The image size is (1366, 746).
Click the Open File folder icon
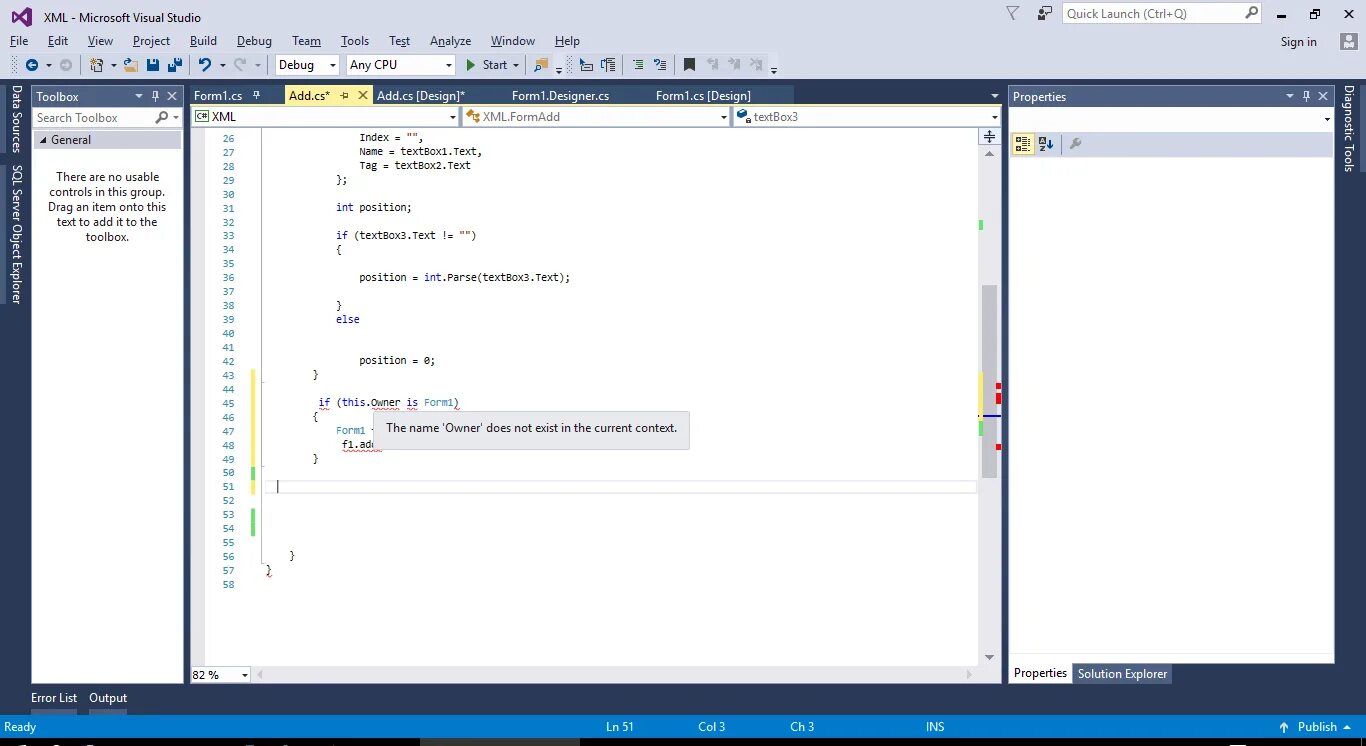click(131, 65)
